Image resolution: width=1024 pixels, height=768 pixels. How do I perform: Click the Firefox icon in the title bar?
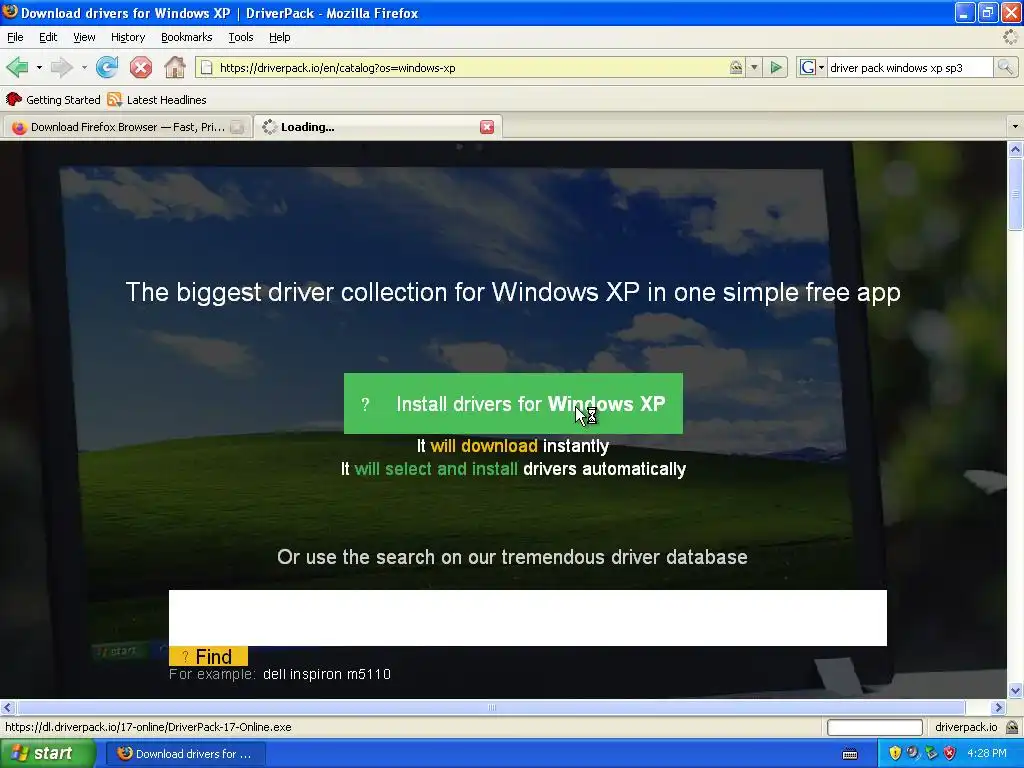tap(10, 12)
